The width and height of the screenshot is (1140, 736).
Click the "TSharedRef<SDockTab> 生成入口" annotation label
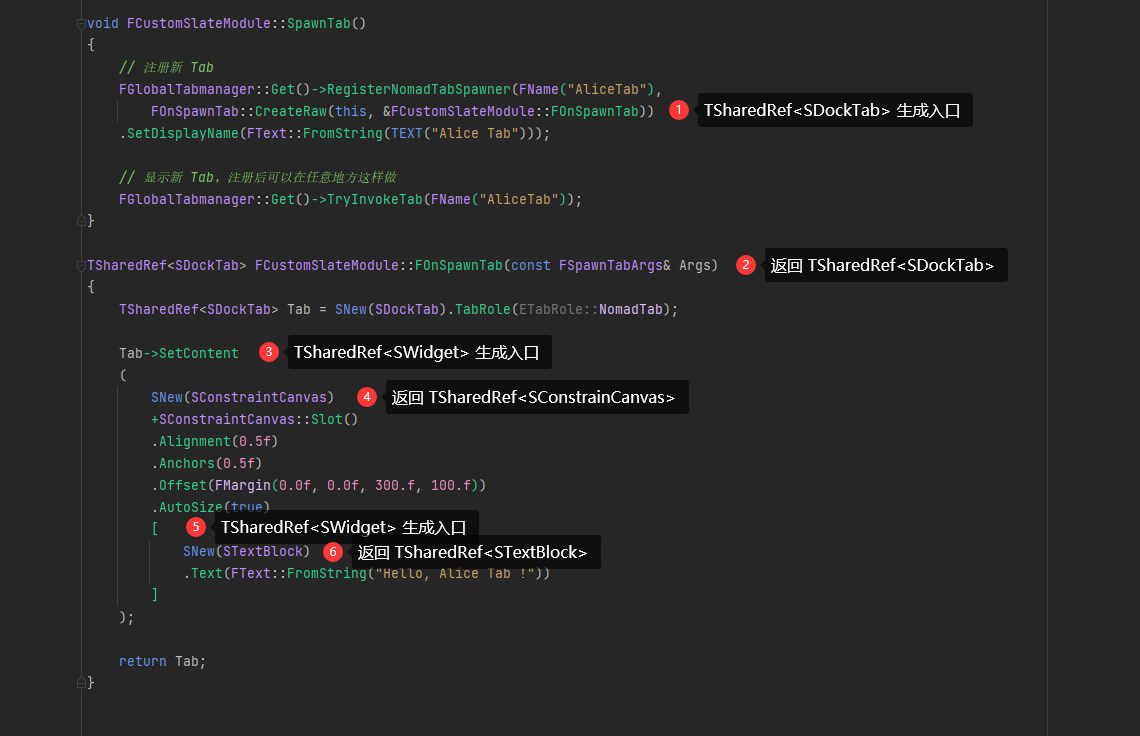click(x=834, y=111)
